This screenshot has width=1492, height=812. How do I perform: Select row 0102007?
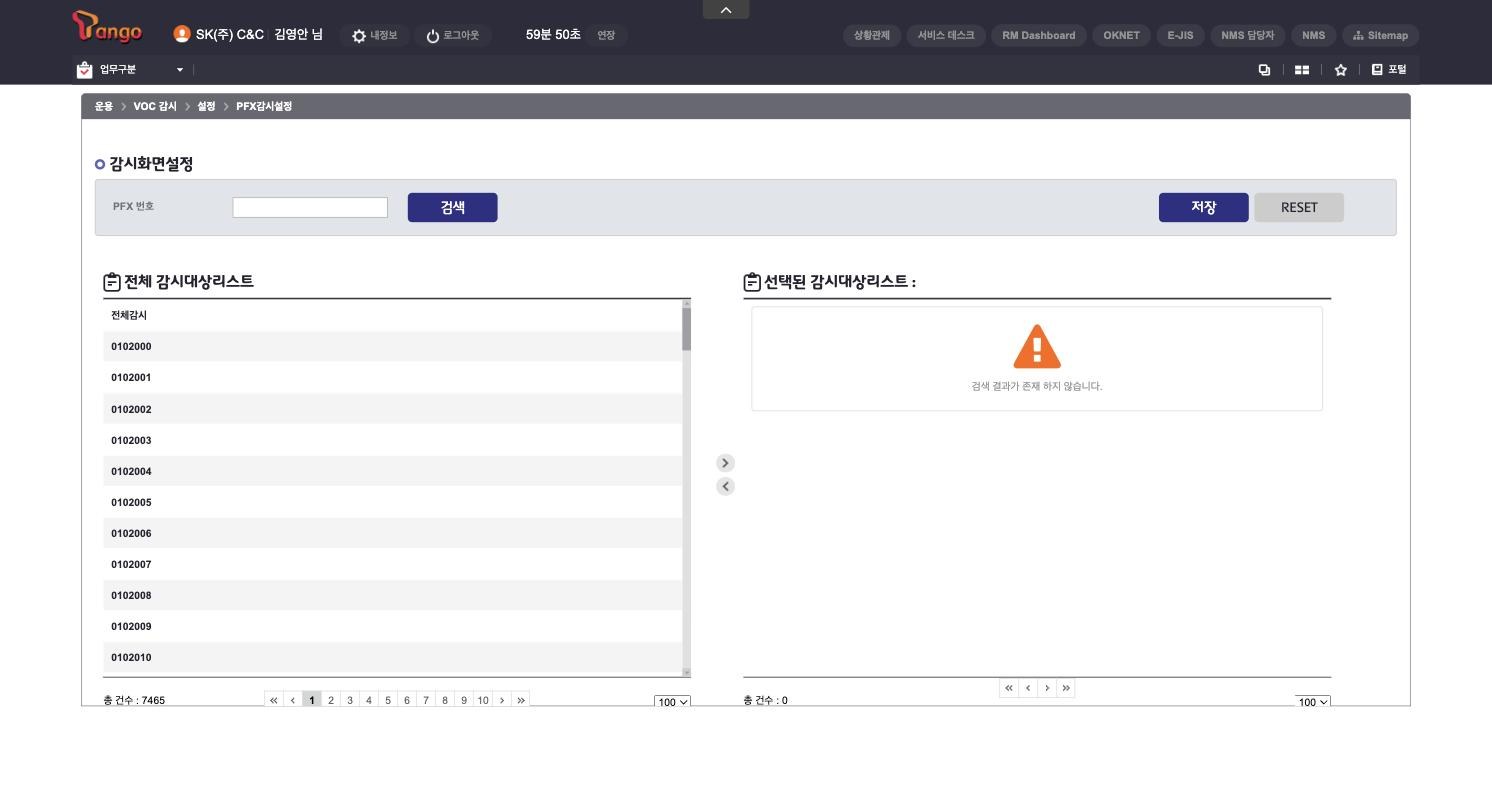(x=393, y=565)
